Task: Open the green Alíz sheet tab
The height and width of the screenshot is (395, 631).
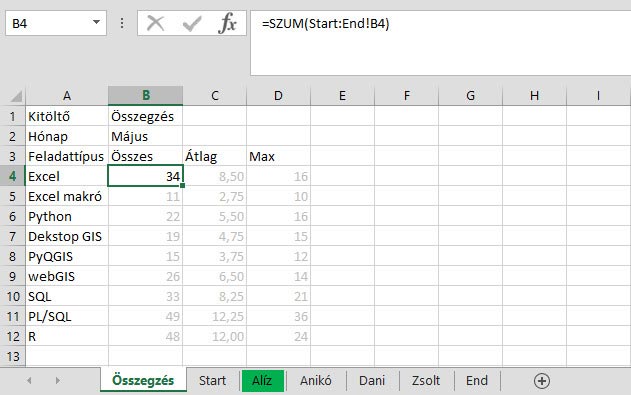Action: (x=262, y=381)
